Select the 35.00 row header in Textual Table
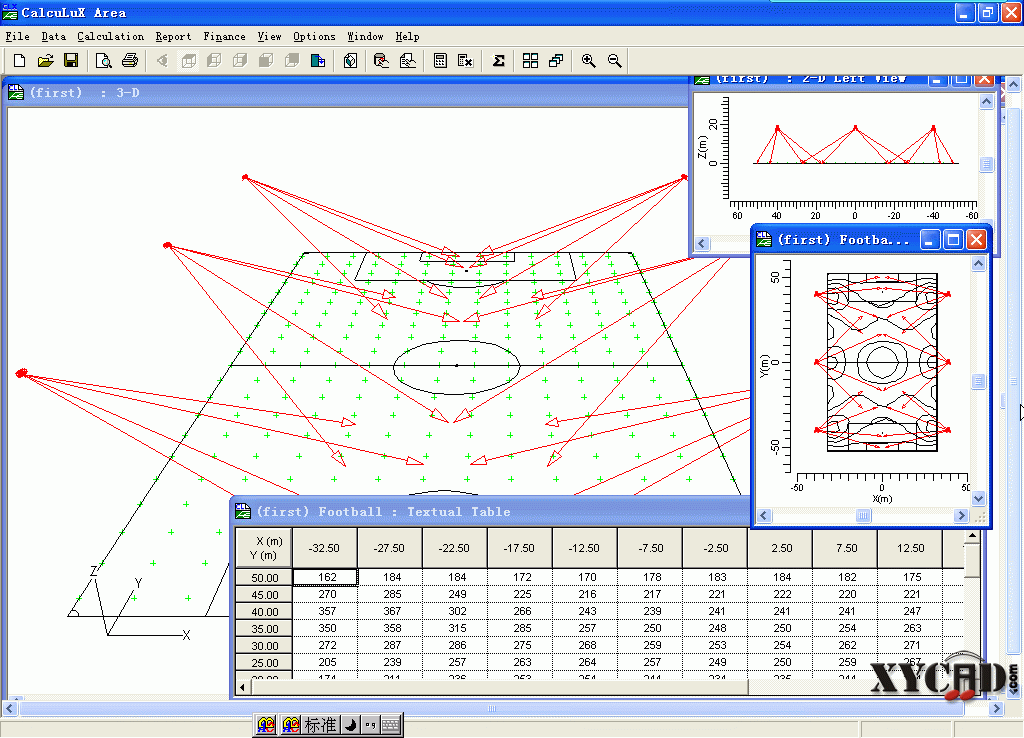This screenshot has width=1024, height=738. [264, 629]
